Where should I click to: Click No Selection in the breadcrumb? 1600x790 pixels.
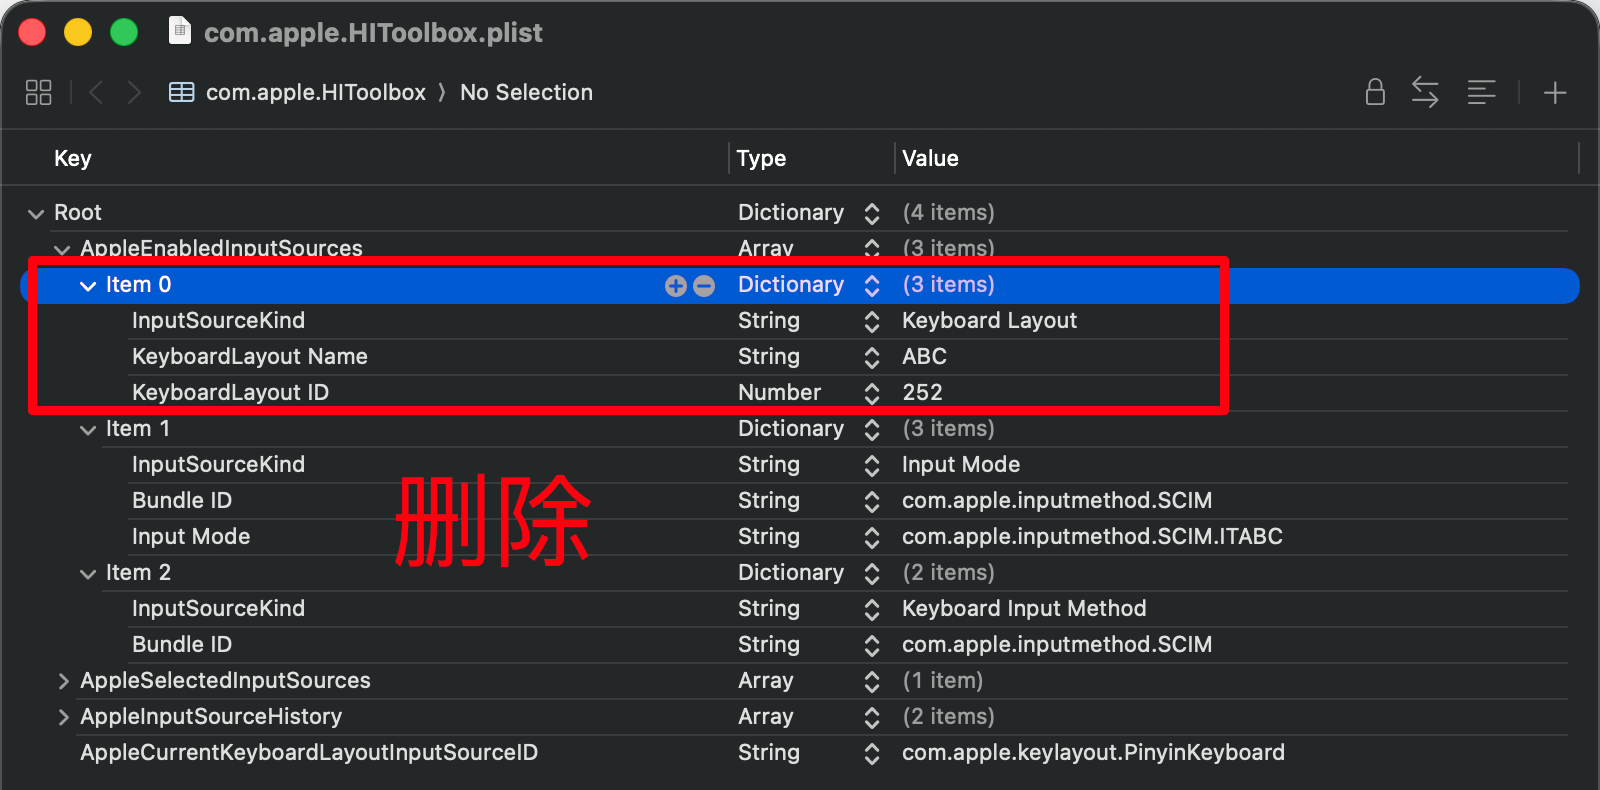point(526,93)
